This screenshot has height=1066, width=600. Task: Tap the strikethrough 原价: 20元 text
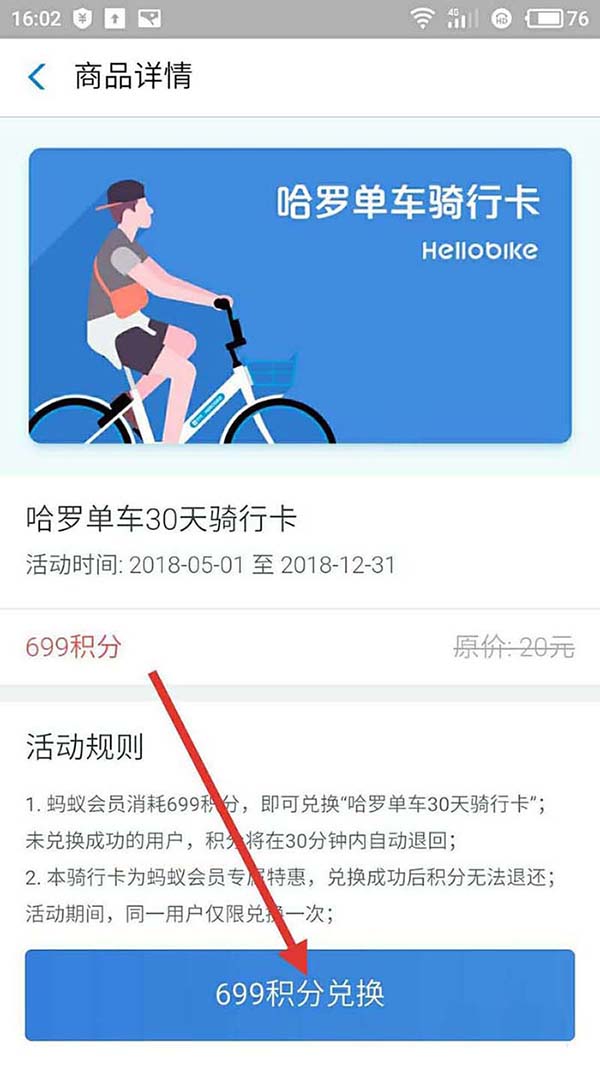(x=514, y=647)
